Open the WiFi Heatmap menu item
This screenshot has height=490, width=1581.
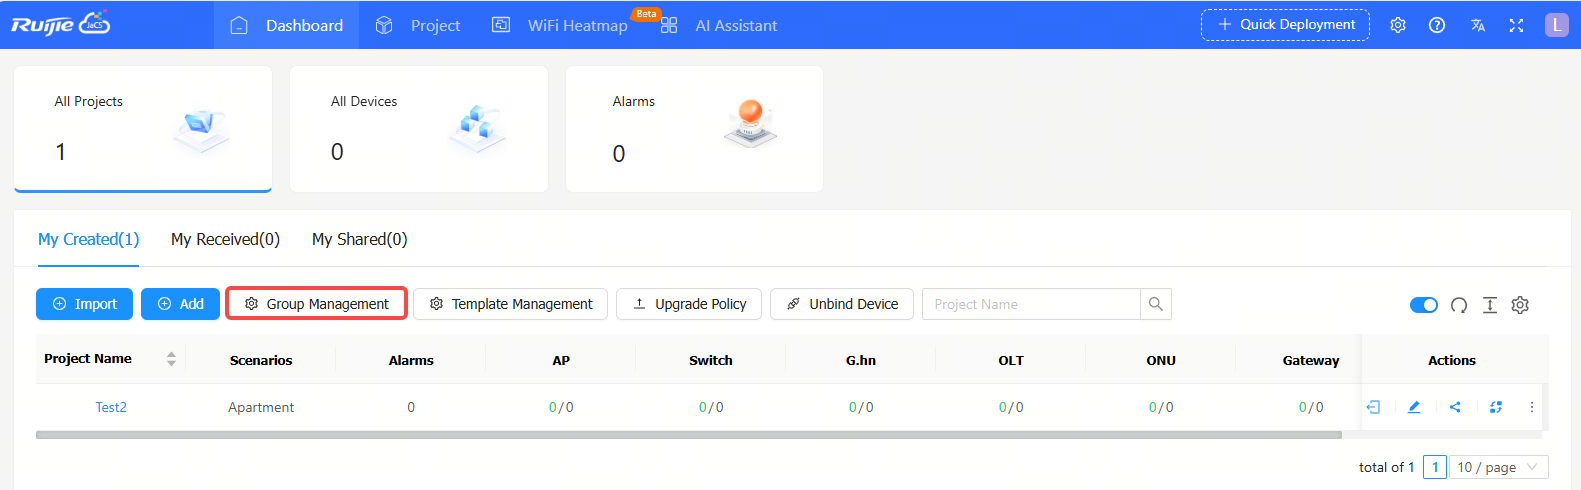click(577, 25)
